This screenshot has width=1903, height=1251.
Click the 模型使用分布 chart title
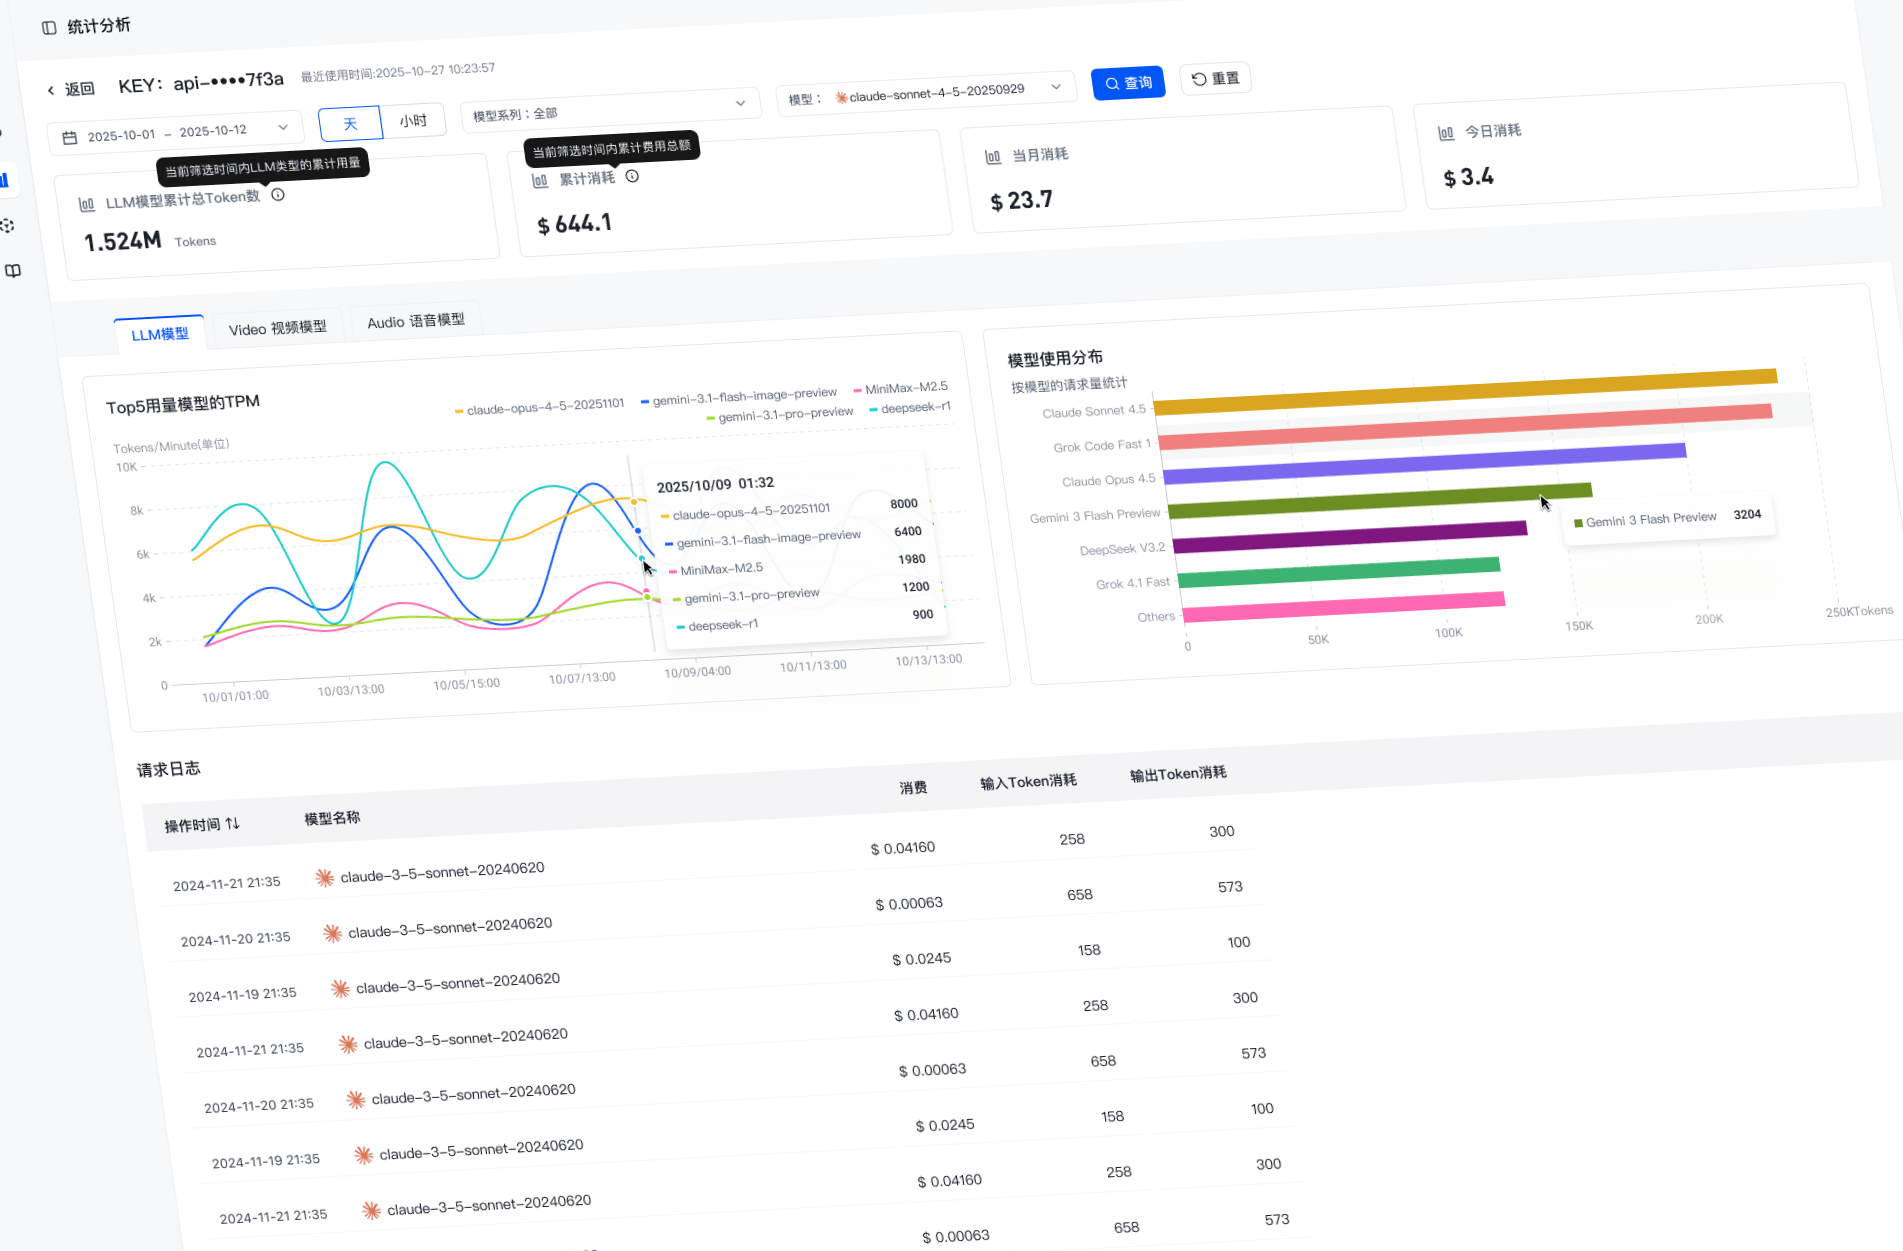coord(1055,358)
